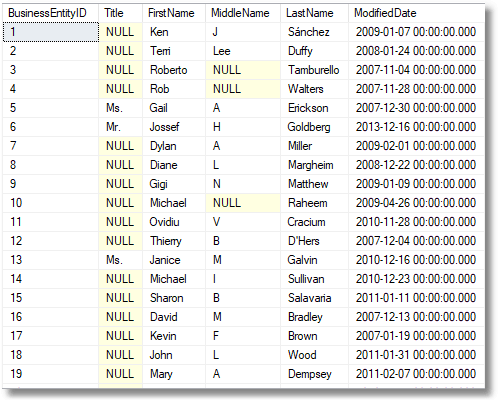Select the LastName column header
The height and width of the screenshot is (403, 499).
(x=315, y=13)
